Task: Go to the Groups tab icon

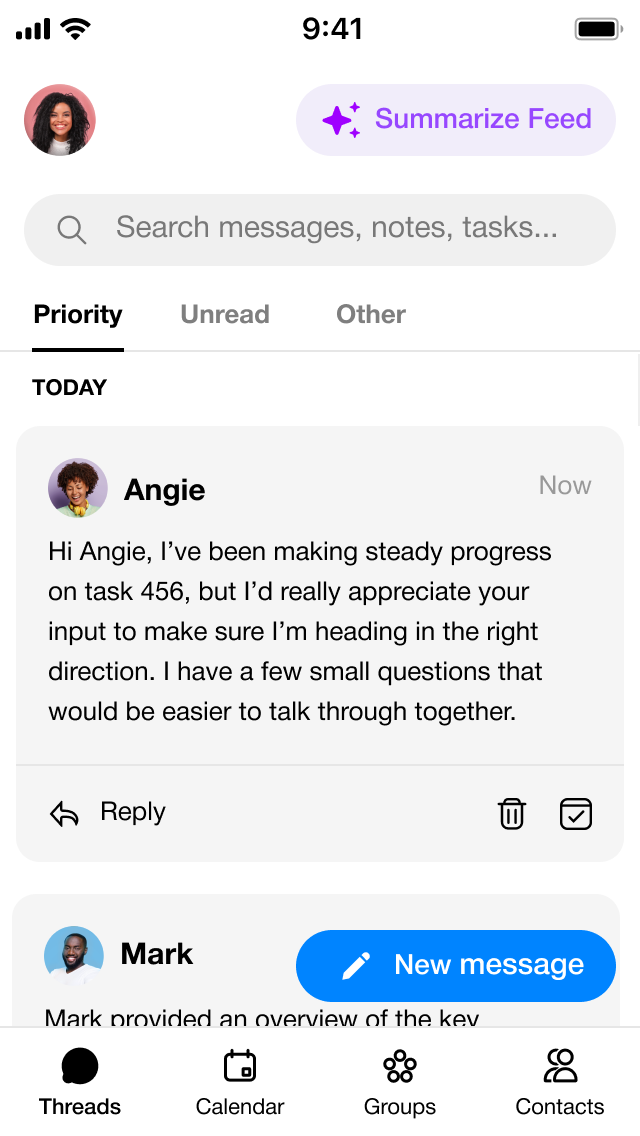Action: click(400, 1067)
